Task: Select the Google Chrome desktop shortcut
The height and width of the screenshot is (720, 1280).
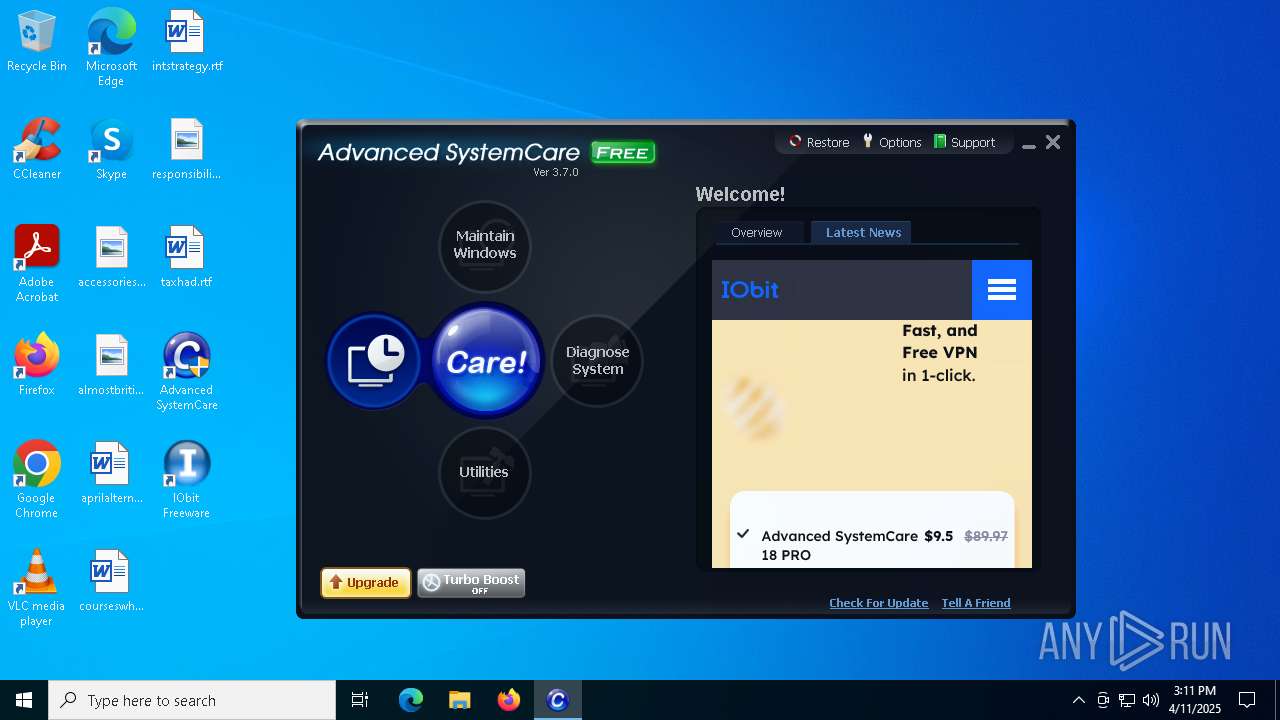Action: click(x=37, y=480)
